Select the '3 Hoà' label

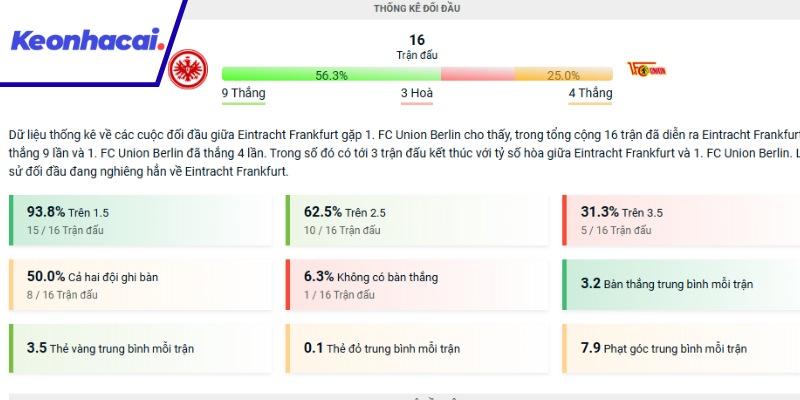[417, 94]
